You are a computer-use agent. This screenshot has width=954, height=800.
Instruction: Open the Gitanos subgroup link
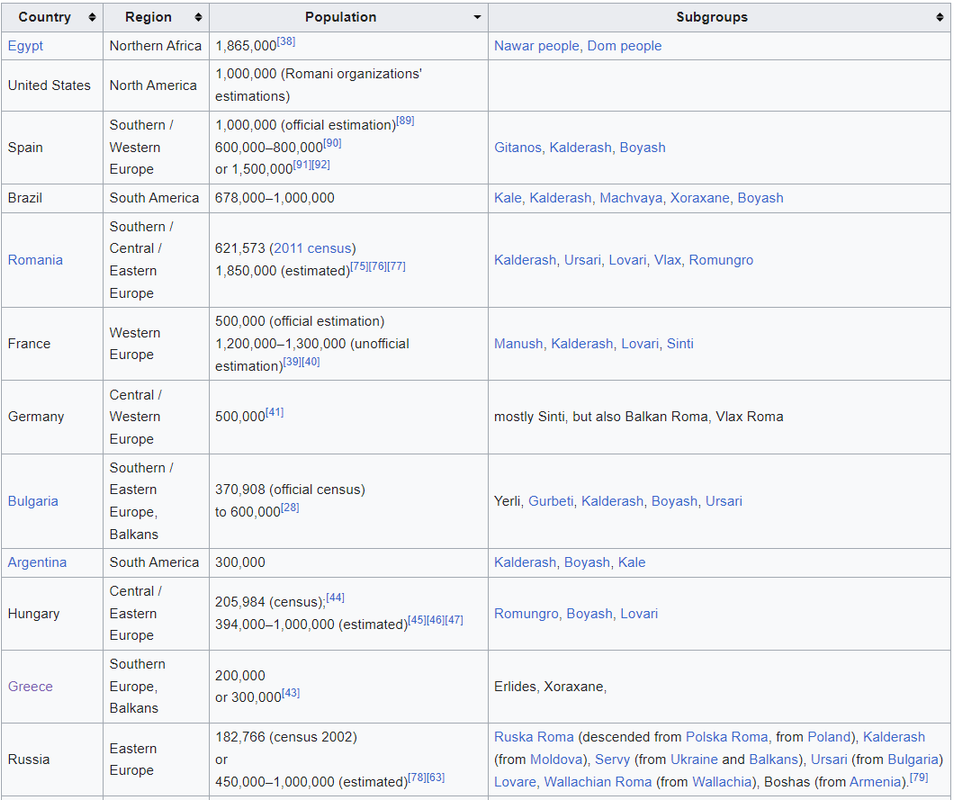coord(518,147)
